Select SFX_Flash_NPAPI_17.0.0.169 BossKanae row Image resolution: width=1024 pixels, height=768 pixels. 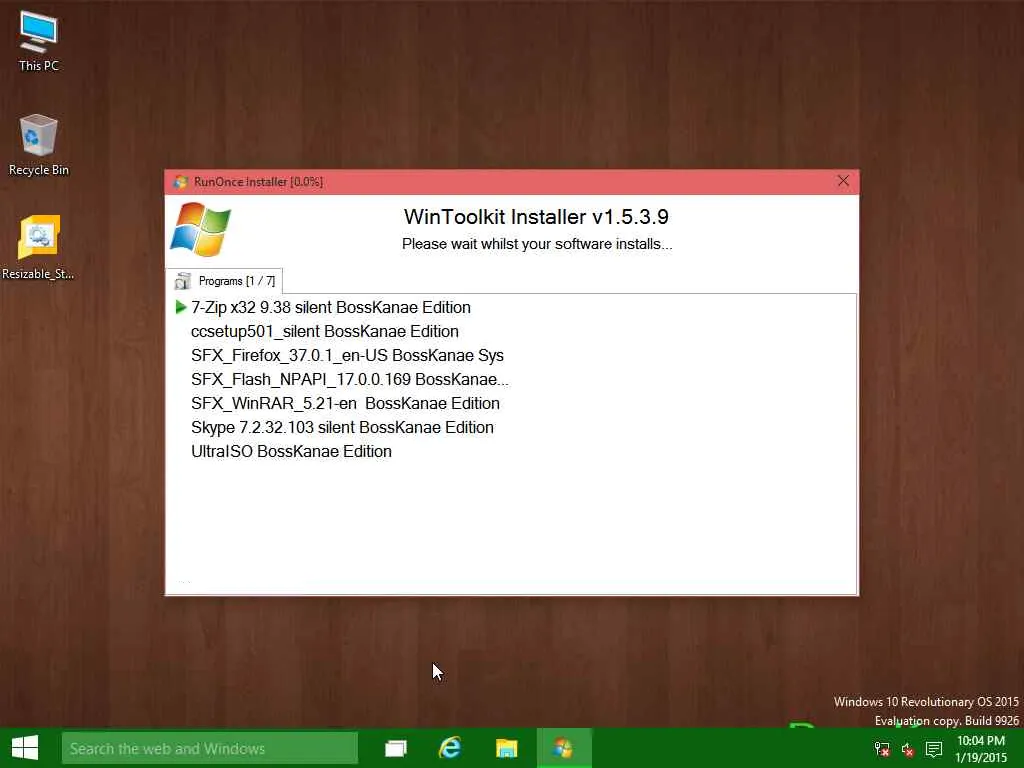point(349,379)
